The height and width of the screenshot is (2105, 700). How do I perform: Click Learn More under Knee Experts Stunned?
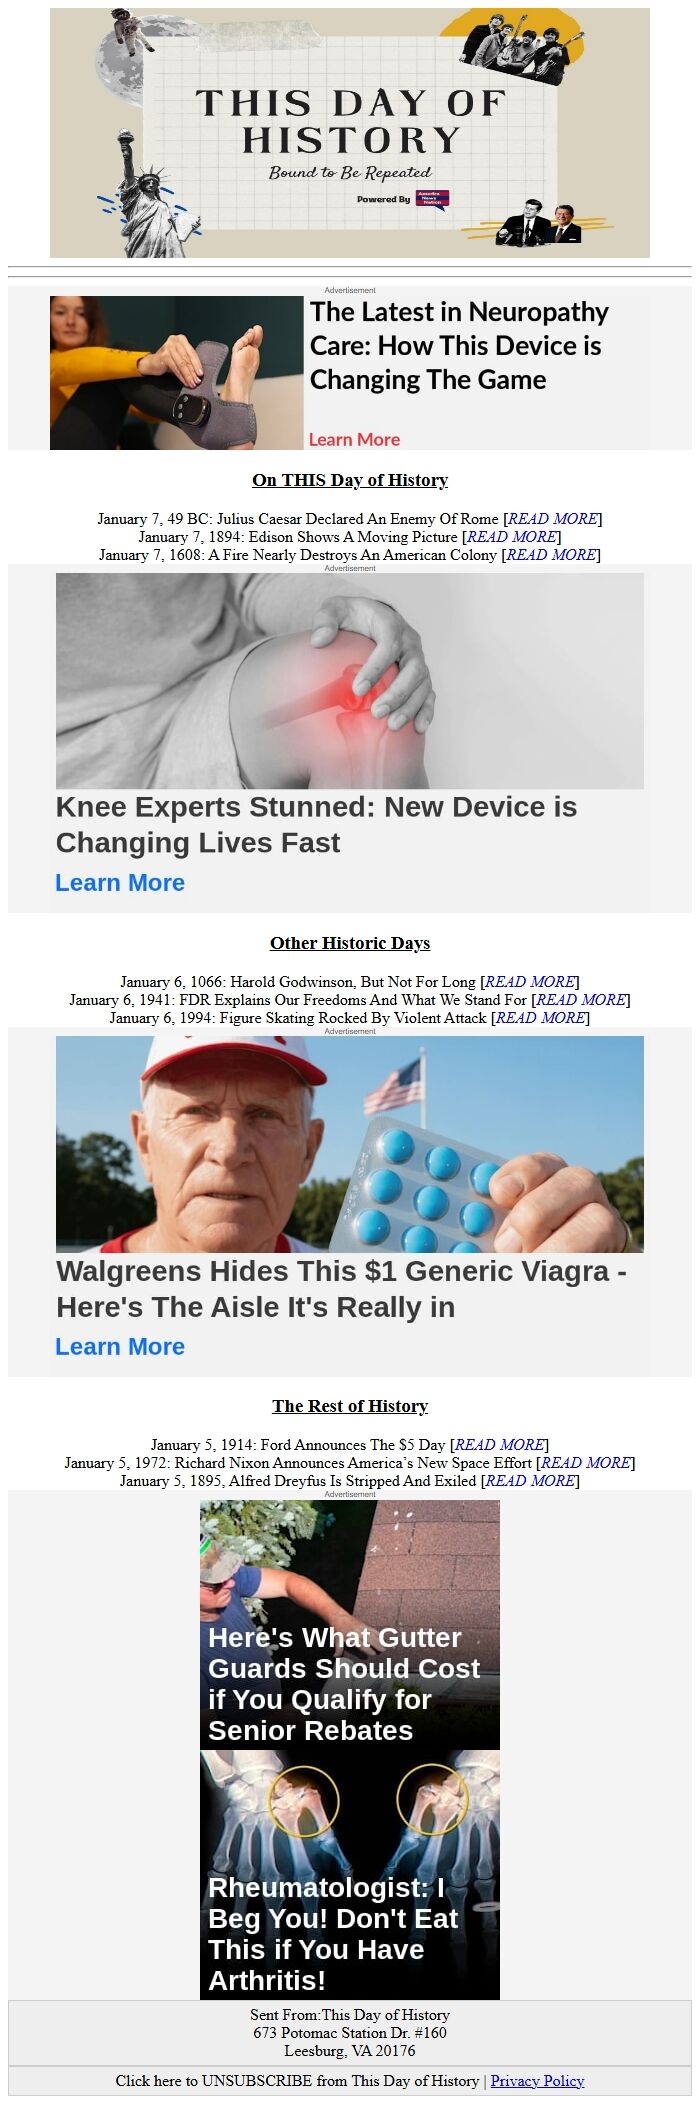[120, 883]
